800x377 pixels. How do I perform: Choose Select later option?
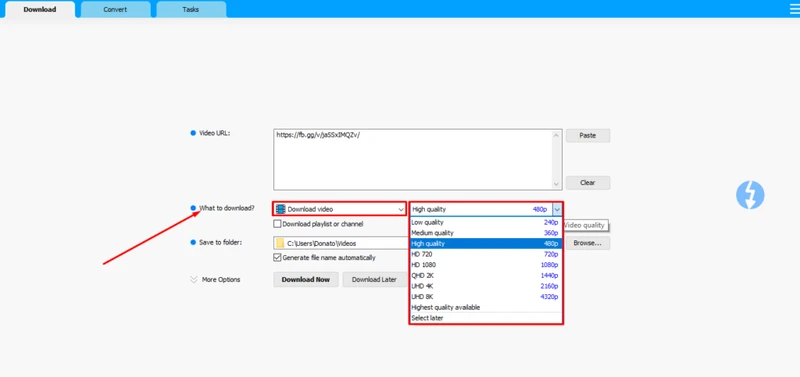coord(485,318)
